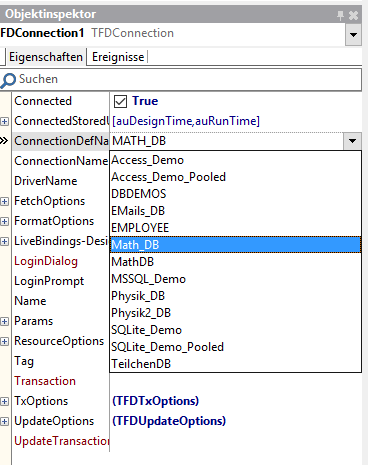
Task: Expand the TxOptions property
Action: pyautogui.click(x=4, y=402)
